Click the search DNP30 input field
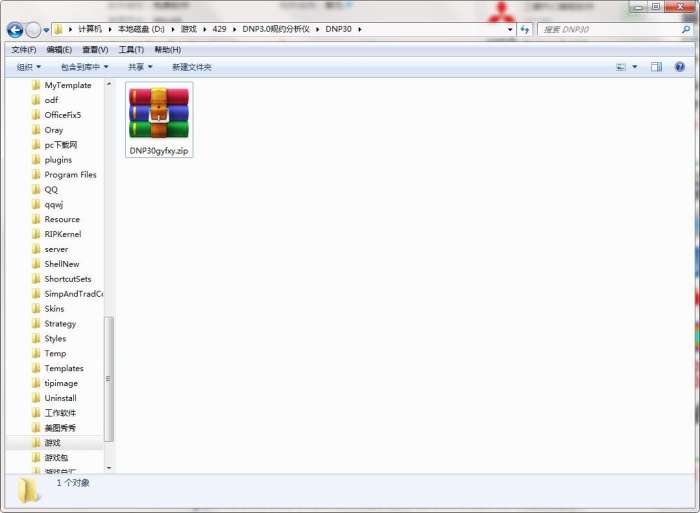The height and width of the screenshot is (513, 700). [x=609, y=29]
